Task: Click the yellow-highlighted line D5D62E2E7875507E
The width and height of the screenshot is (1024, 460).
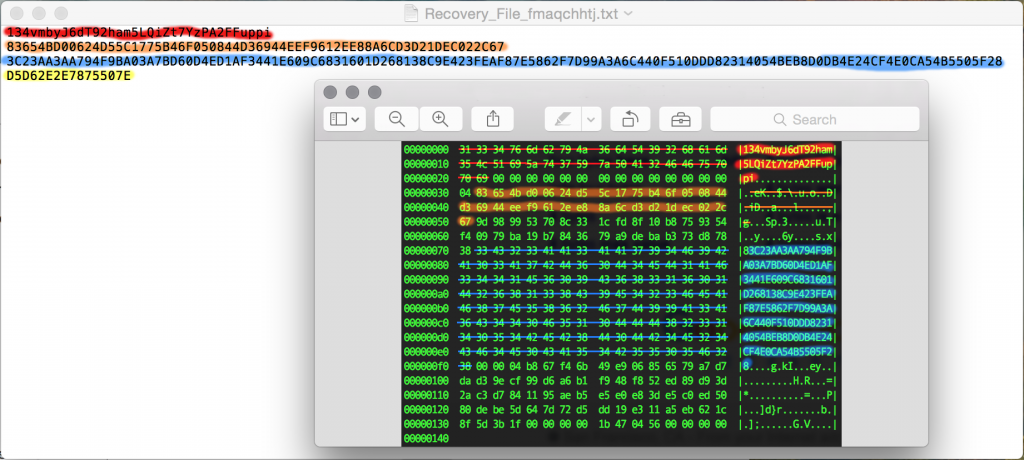Action: pos(69,76)
